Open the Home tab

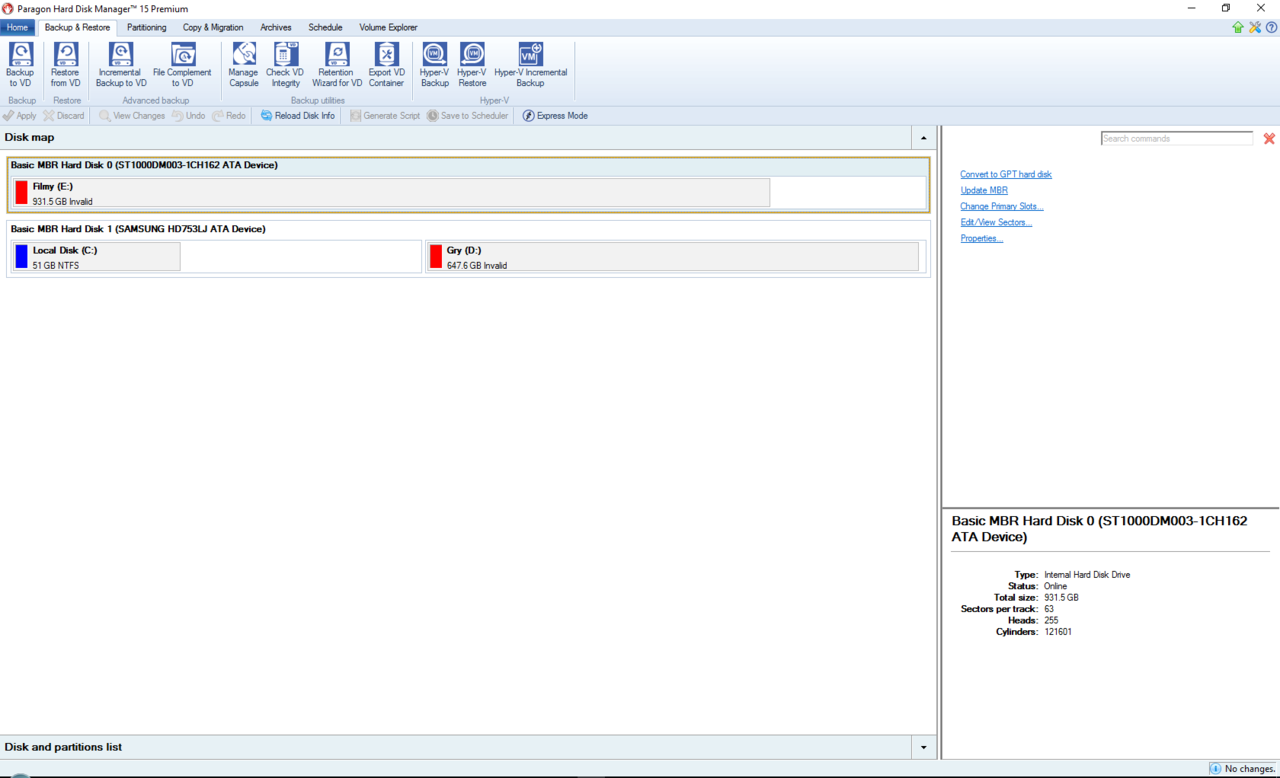17,27
